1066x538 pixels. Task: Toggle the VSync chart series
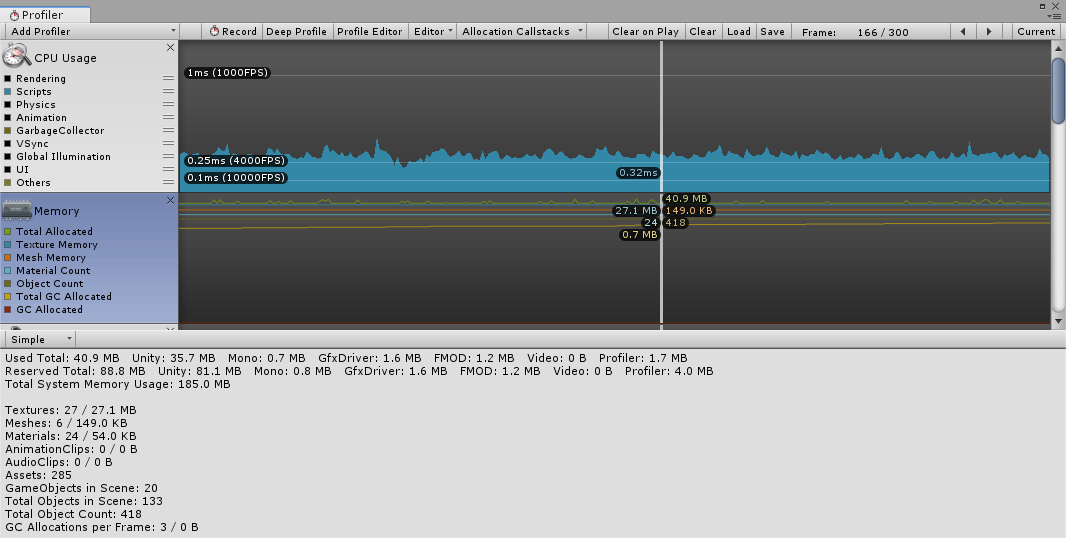pyautogui.click(x=7, y=144)
